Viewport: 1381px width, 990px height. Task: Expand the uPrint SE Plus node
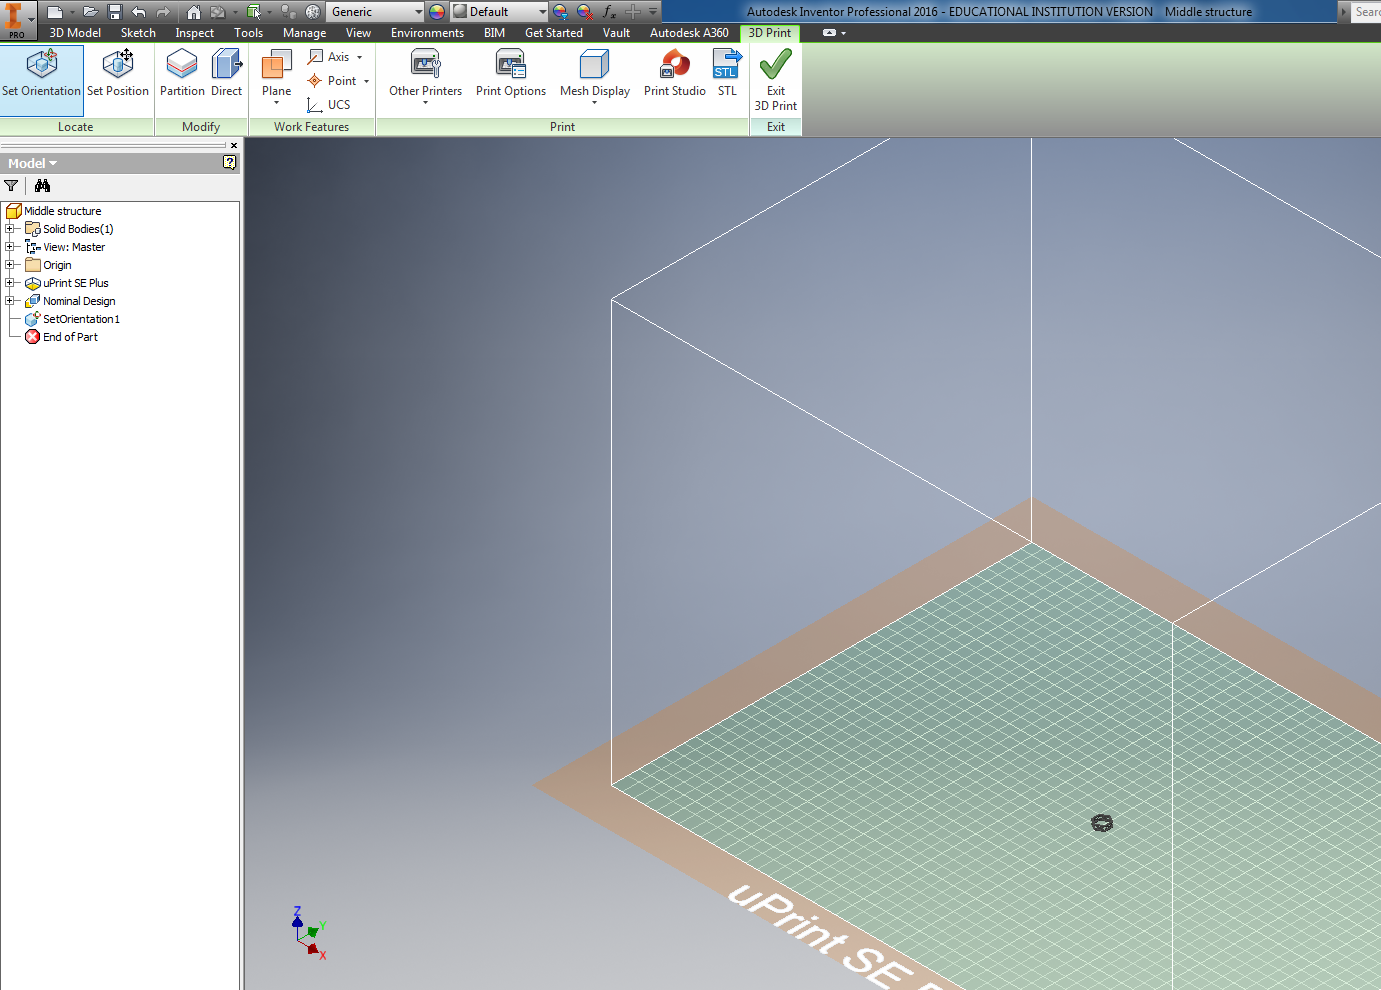10,283
